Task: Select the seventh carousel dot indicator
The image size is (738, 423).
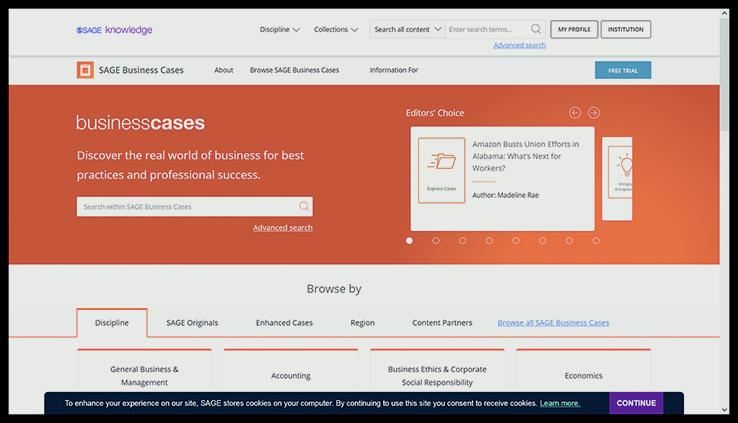Action: point(569,240)
